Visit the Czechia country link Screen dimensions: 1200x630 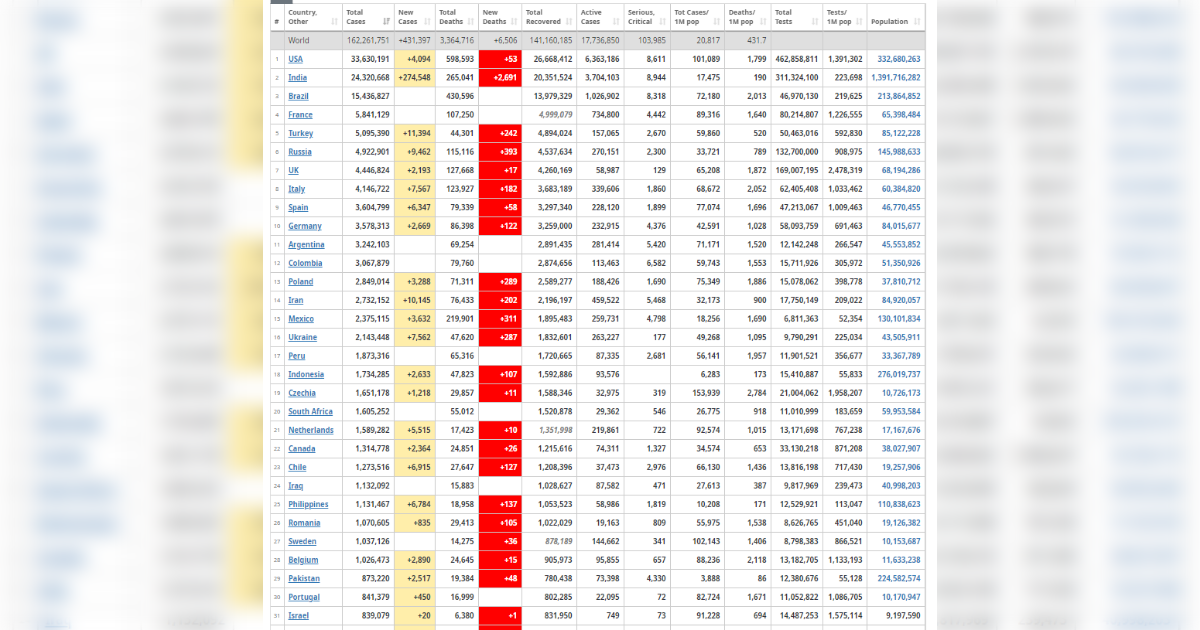click(x=302, y=393)
